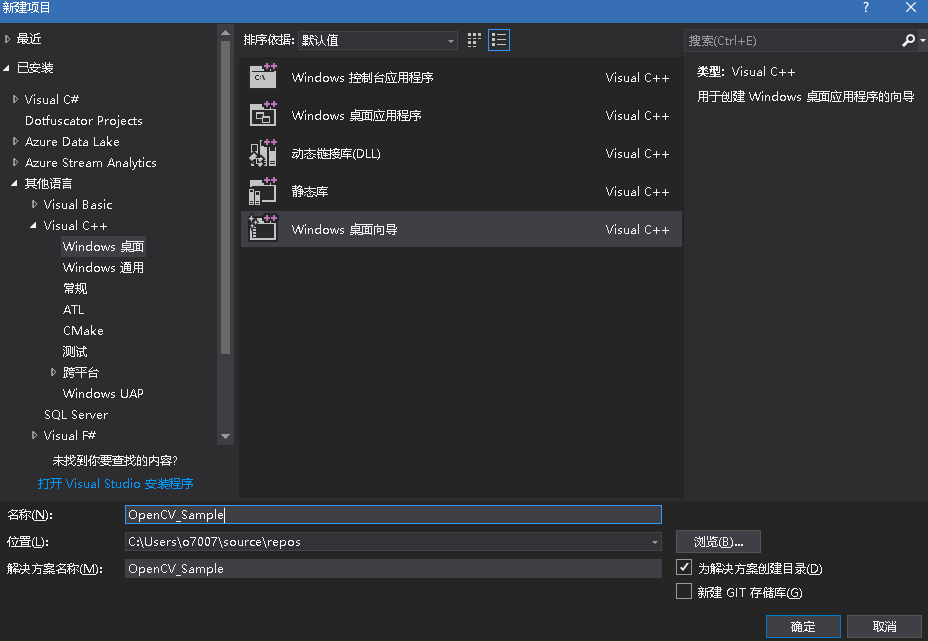Screen dimensions: 928x641
Task: Select SQL Server in the tree
Action: click(76, 414)
